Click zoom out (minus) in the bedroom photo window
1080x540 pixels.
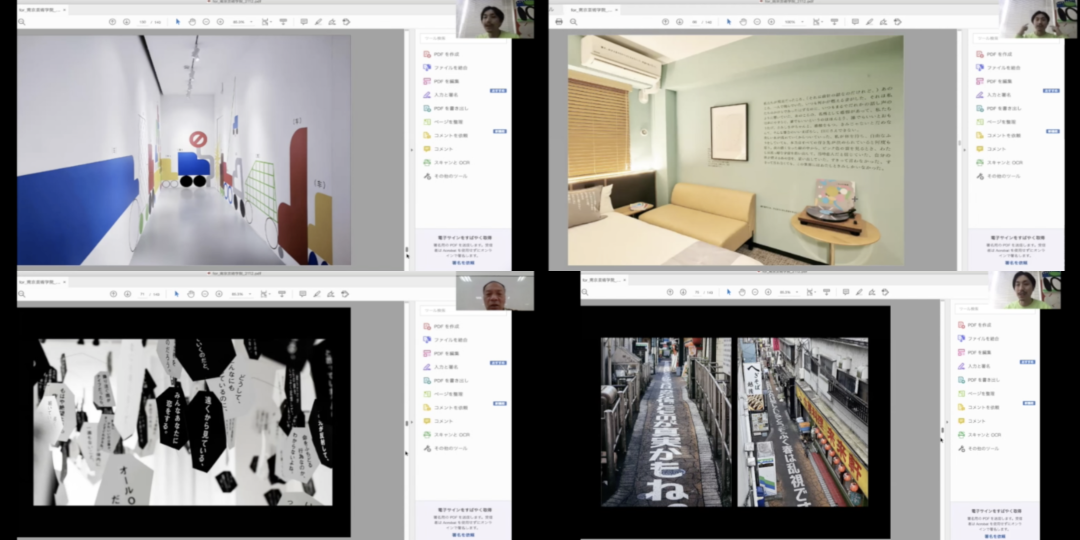[756, 20]
